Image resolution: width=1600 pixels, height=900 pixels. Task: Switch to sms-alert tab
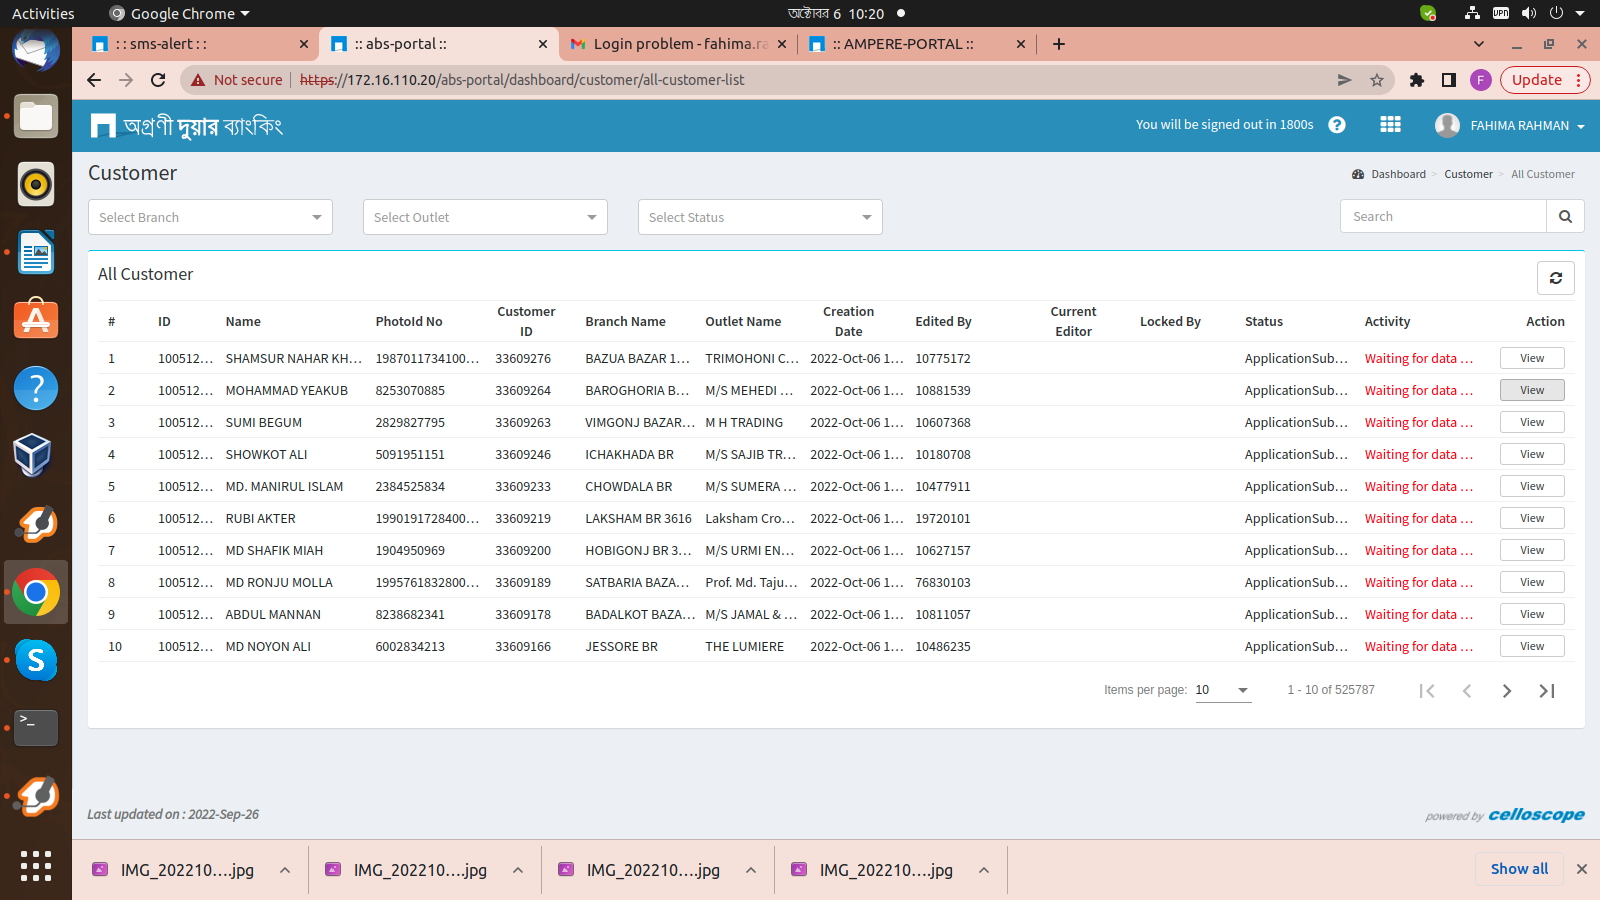pyautogui.click(x=199, y=44)
